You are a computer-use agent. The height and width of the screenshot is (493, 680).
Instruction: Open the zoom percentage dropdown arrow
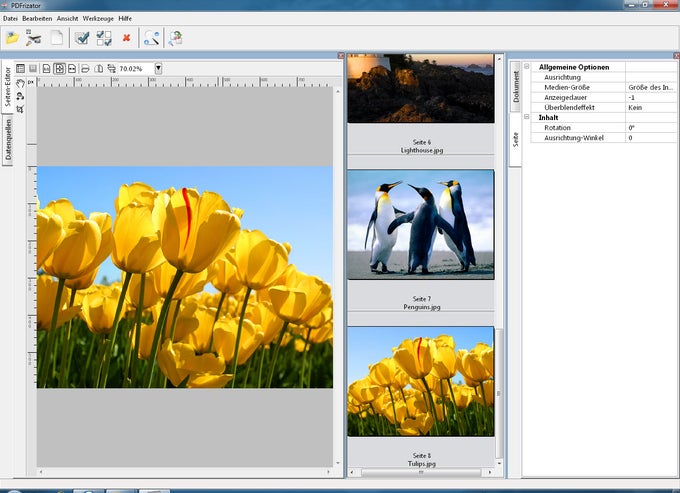158,69
